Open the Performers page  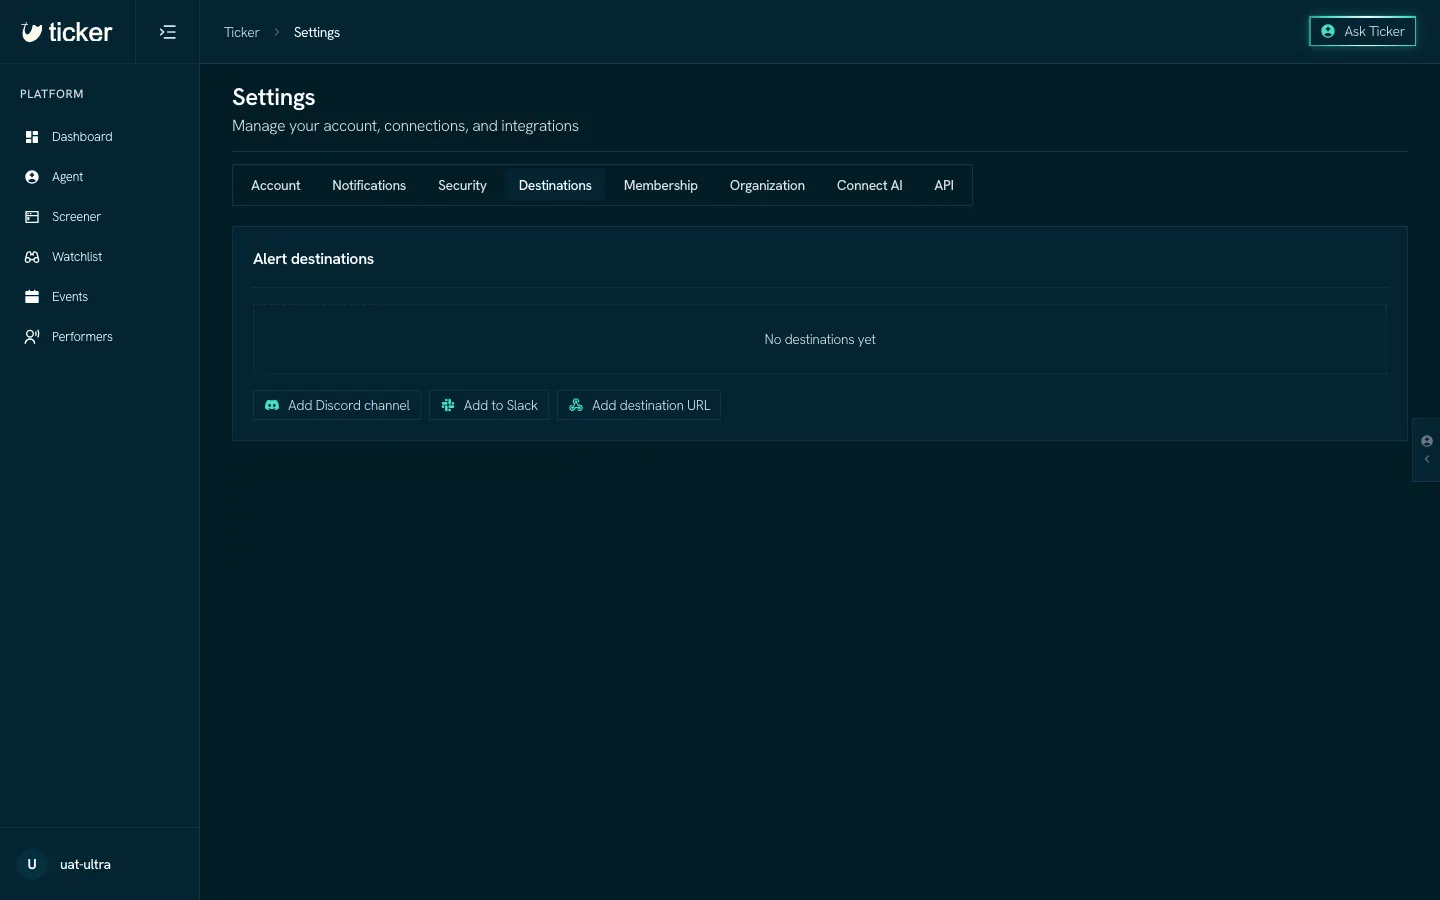[100, 337]
